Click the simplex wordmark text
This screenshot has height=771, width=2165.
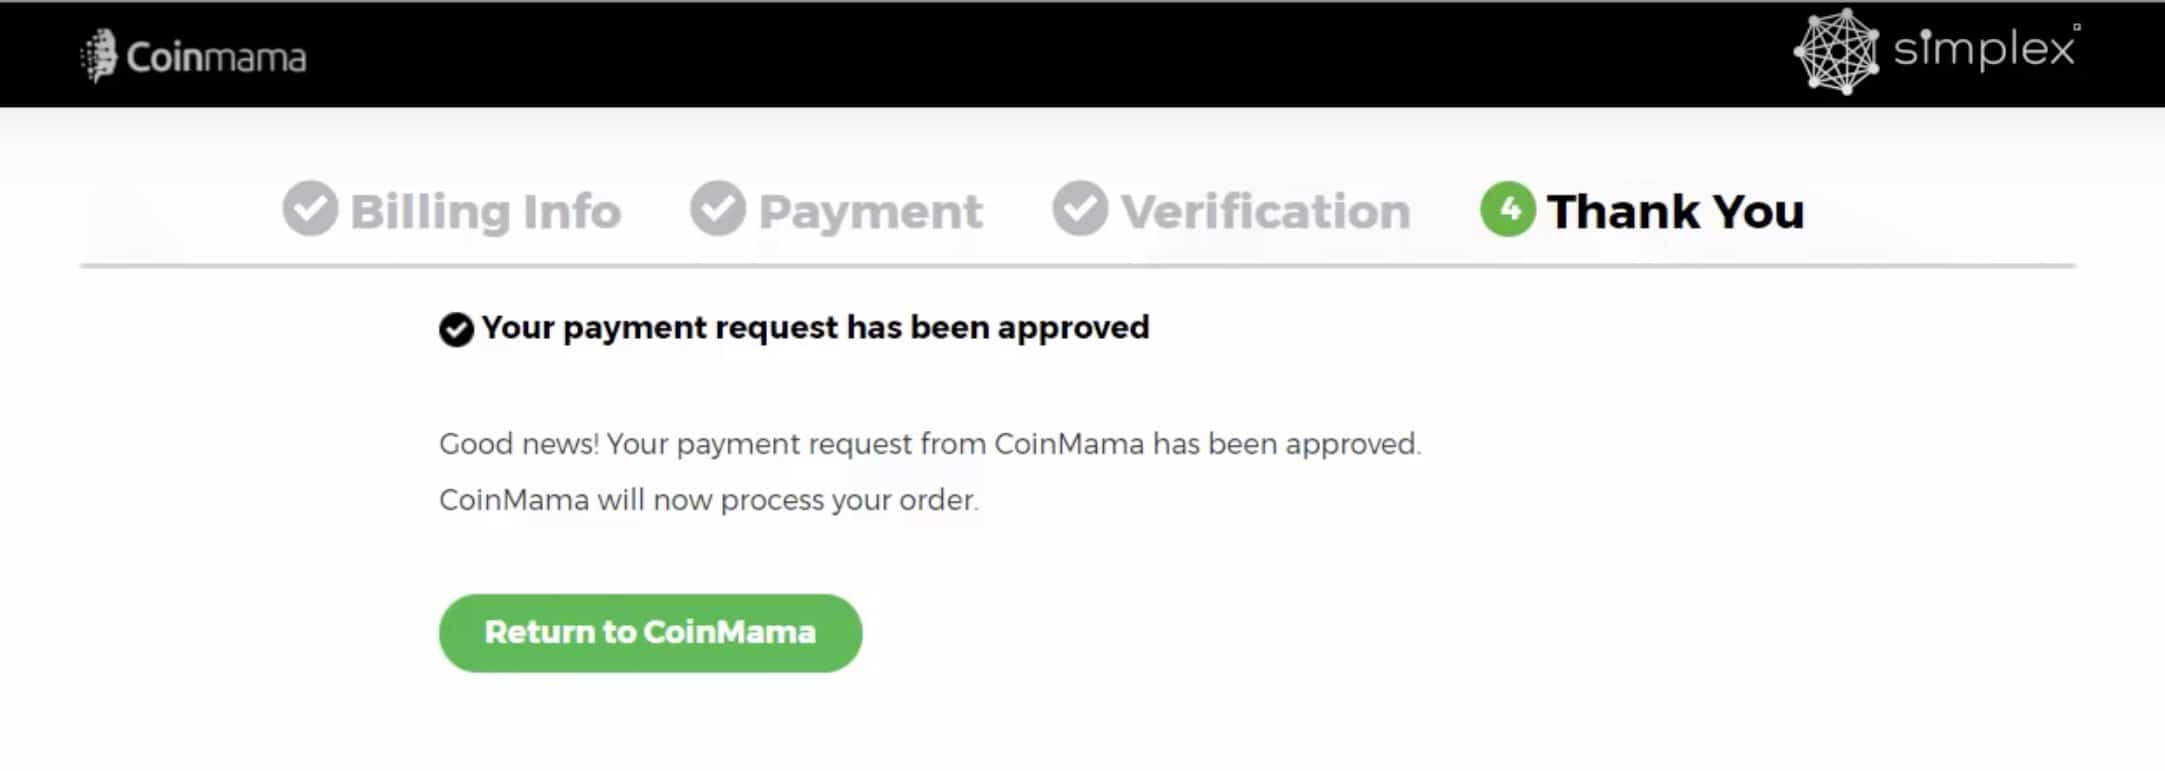tap(1984, 49)
